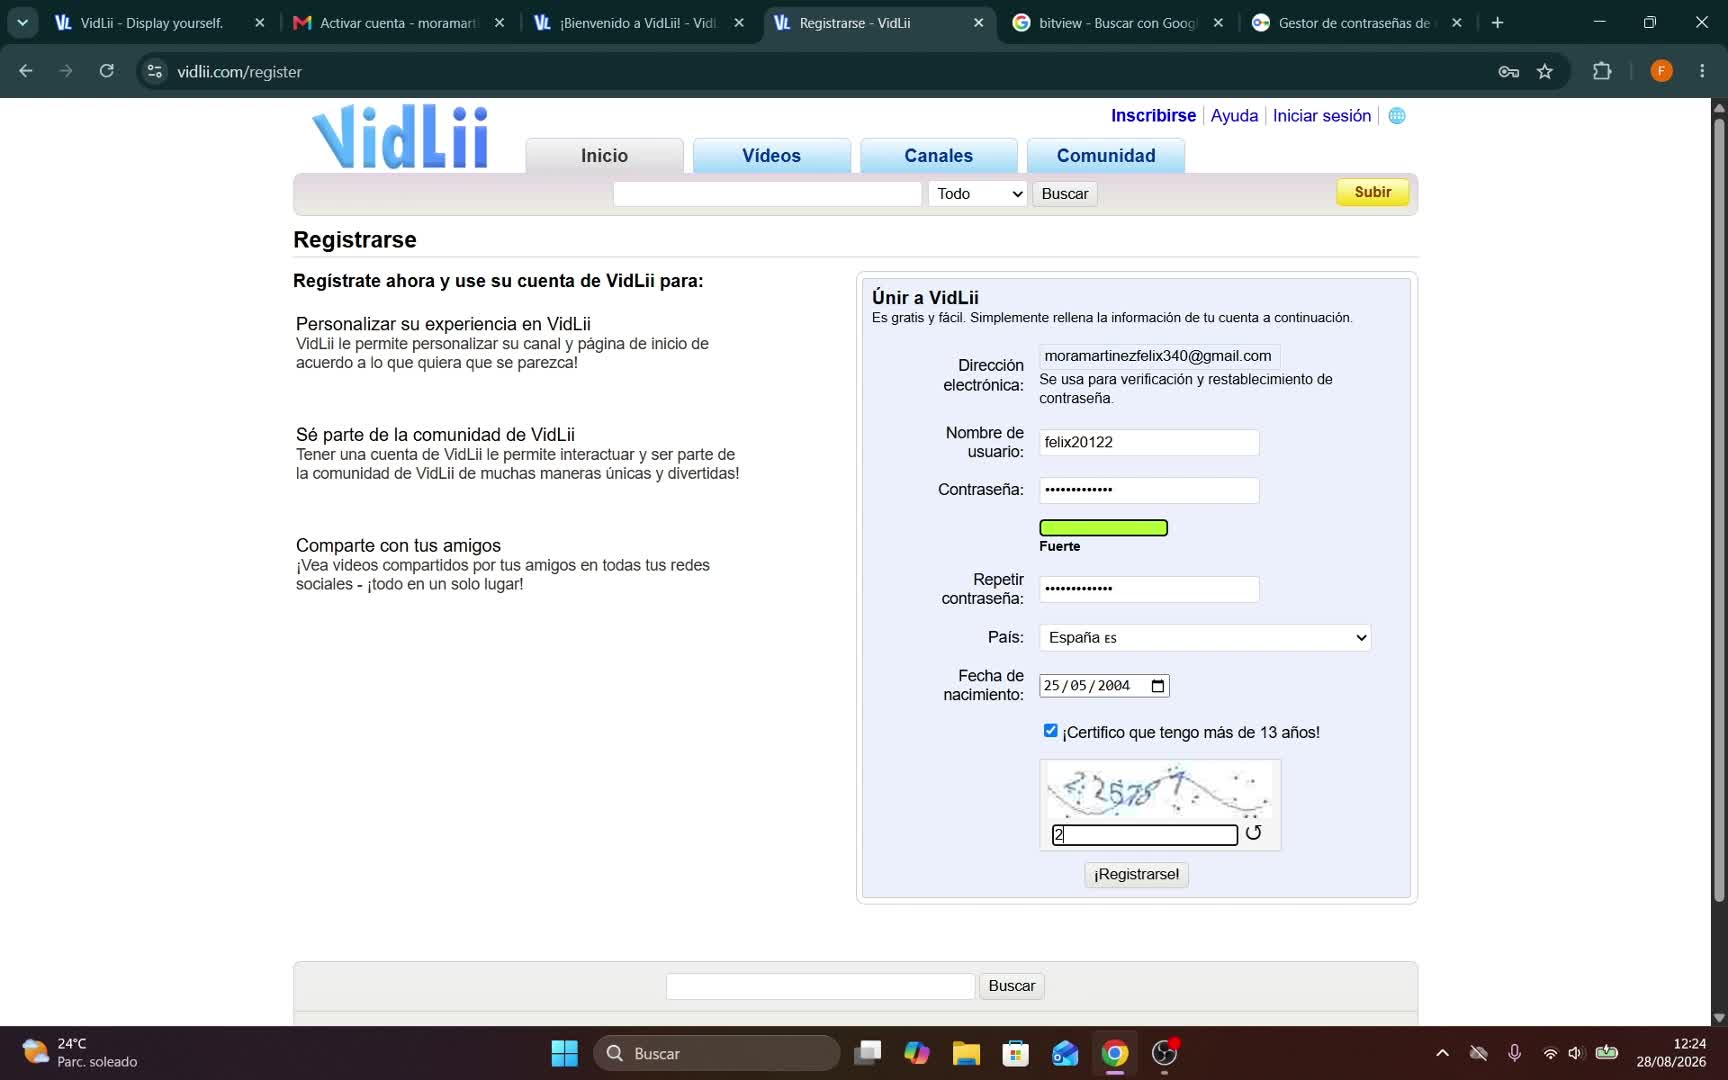Close the bitview search tab
The image size is (1728, 1080).
[x=1217, y=22]
